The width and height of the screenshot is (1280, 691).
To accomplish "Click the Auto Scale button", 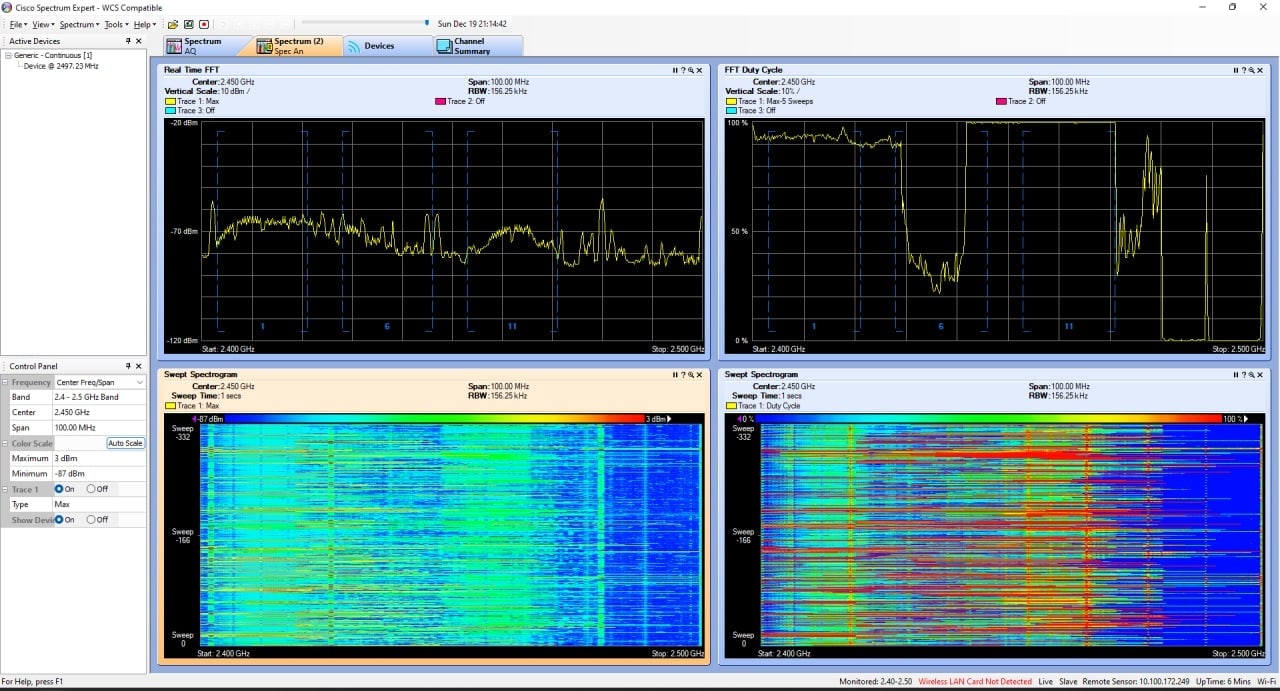I will (x=126, y=443).
